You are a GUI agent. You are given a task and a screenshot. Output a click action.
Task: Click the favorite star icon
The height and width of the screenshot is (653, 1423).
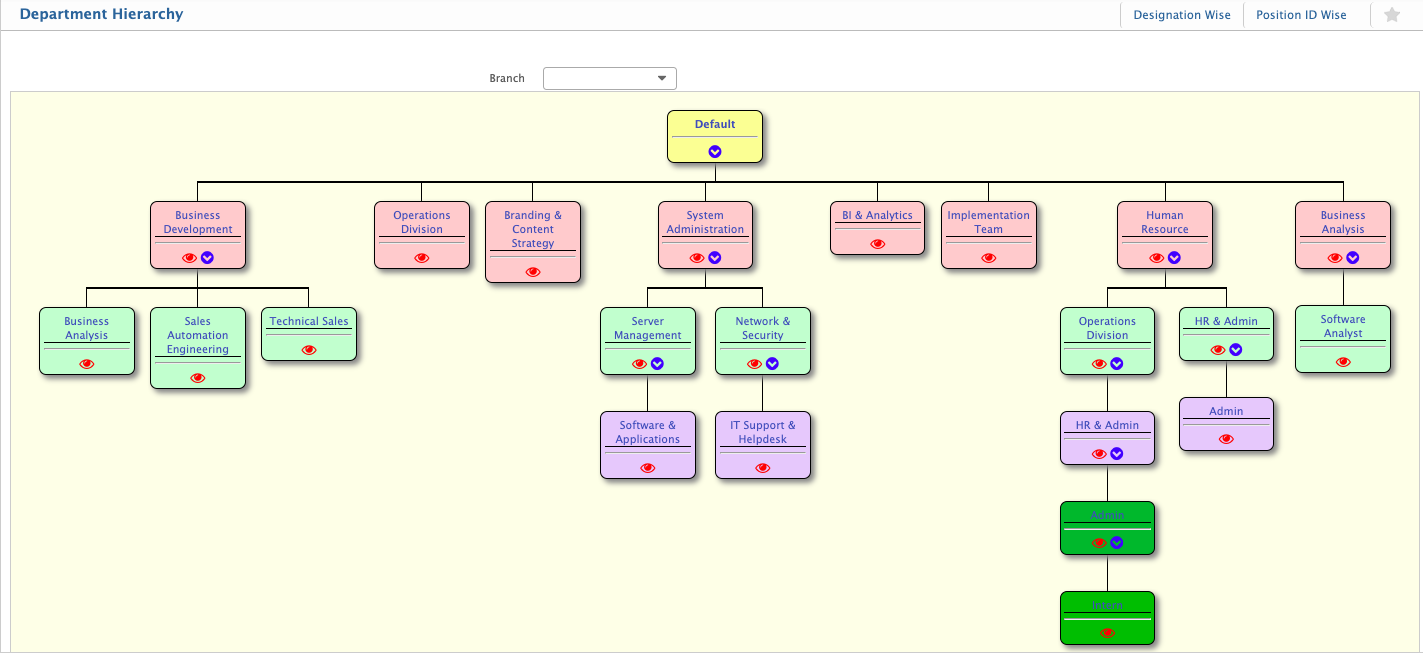1392,15
